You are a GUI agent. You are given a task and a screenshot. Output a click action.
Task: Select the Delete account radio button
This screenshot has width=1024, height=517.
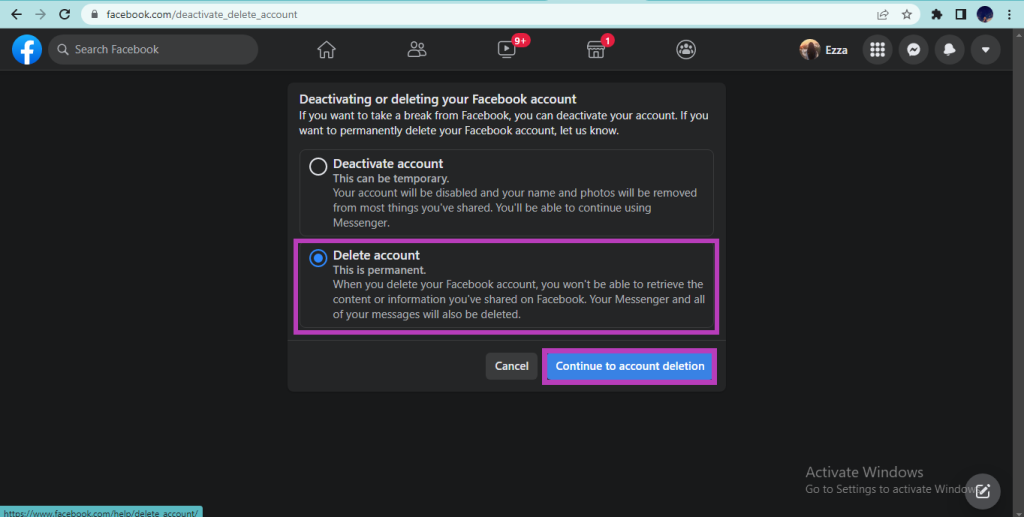(318, 258)
